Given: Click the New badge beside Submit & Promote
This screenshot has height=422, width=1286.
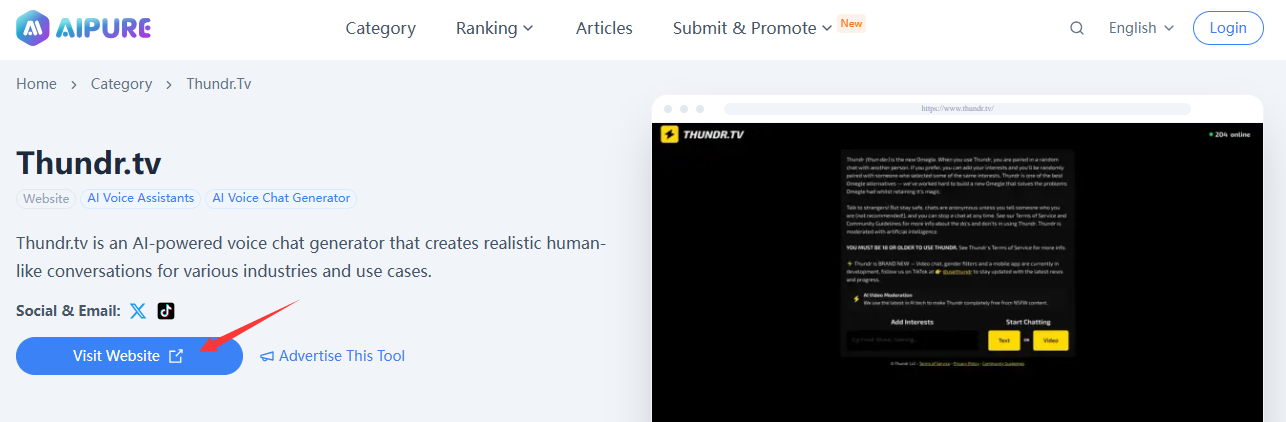Looking at the screenshot, I should point(851,23).
